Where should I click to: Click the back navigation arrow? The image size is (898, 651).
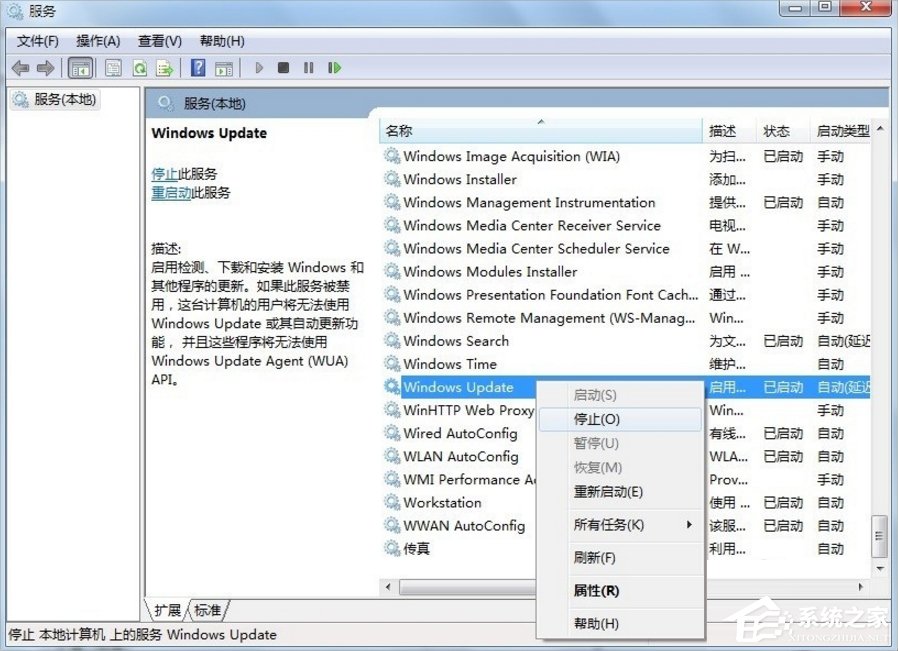point(20,68)
